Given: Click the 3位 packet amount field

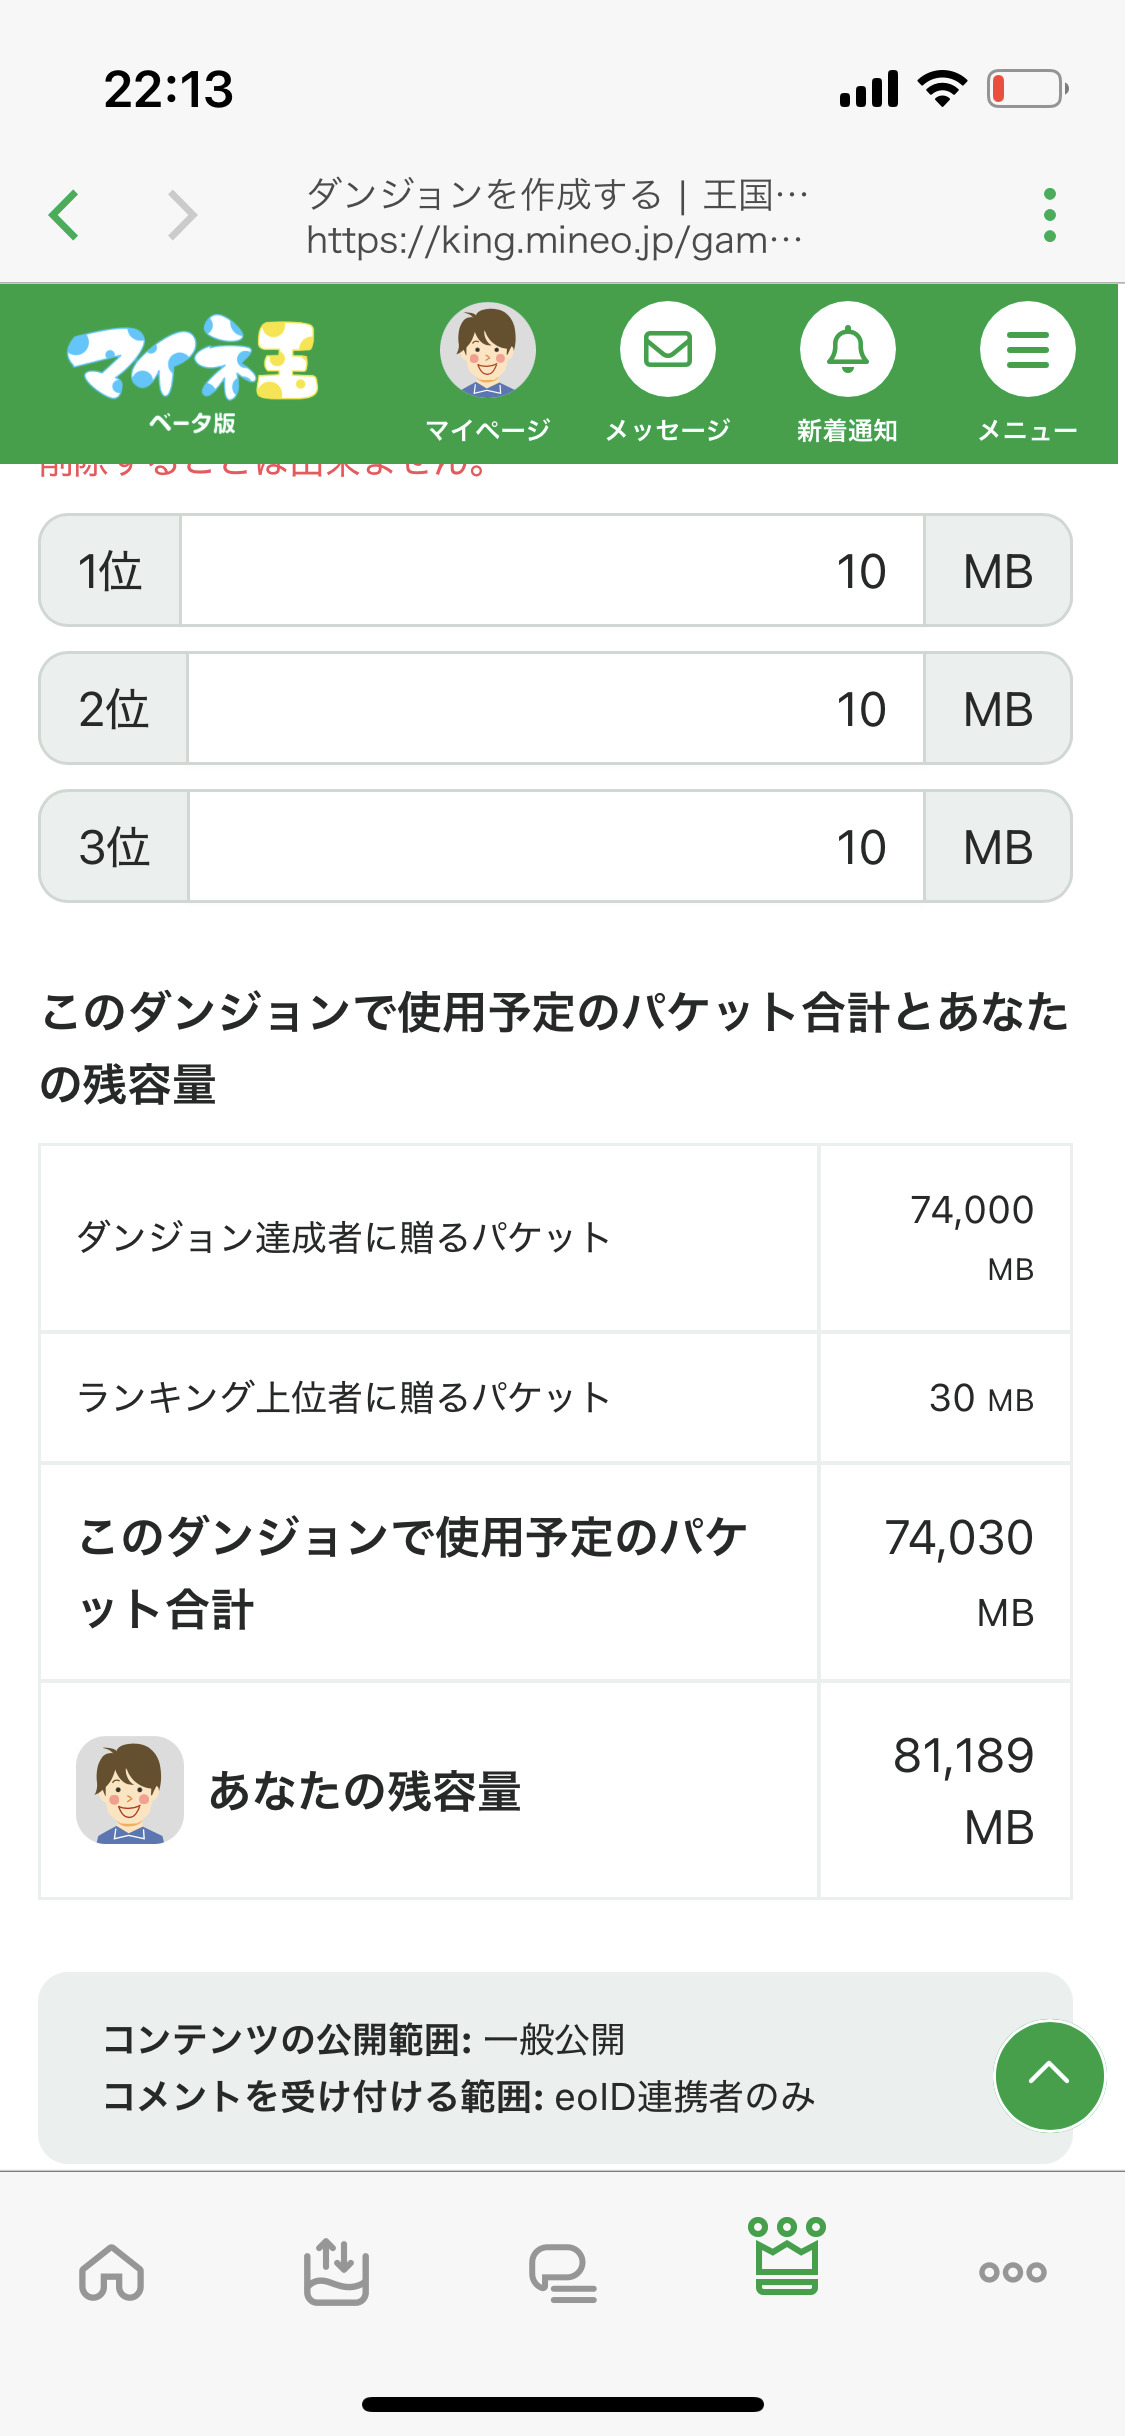Looking at the screenshot, I should [555, 847].
